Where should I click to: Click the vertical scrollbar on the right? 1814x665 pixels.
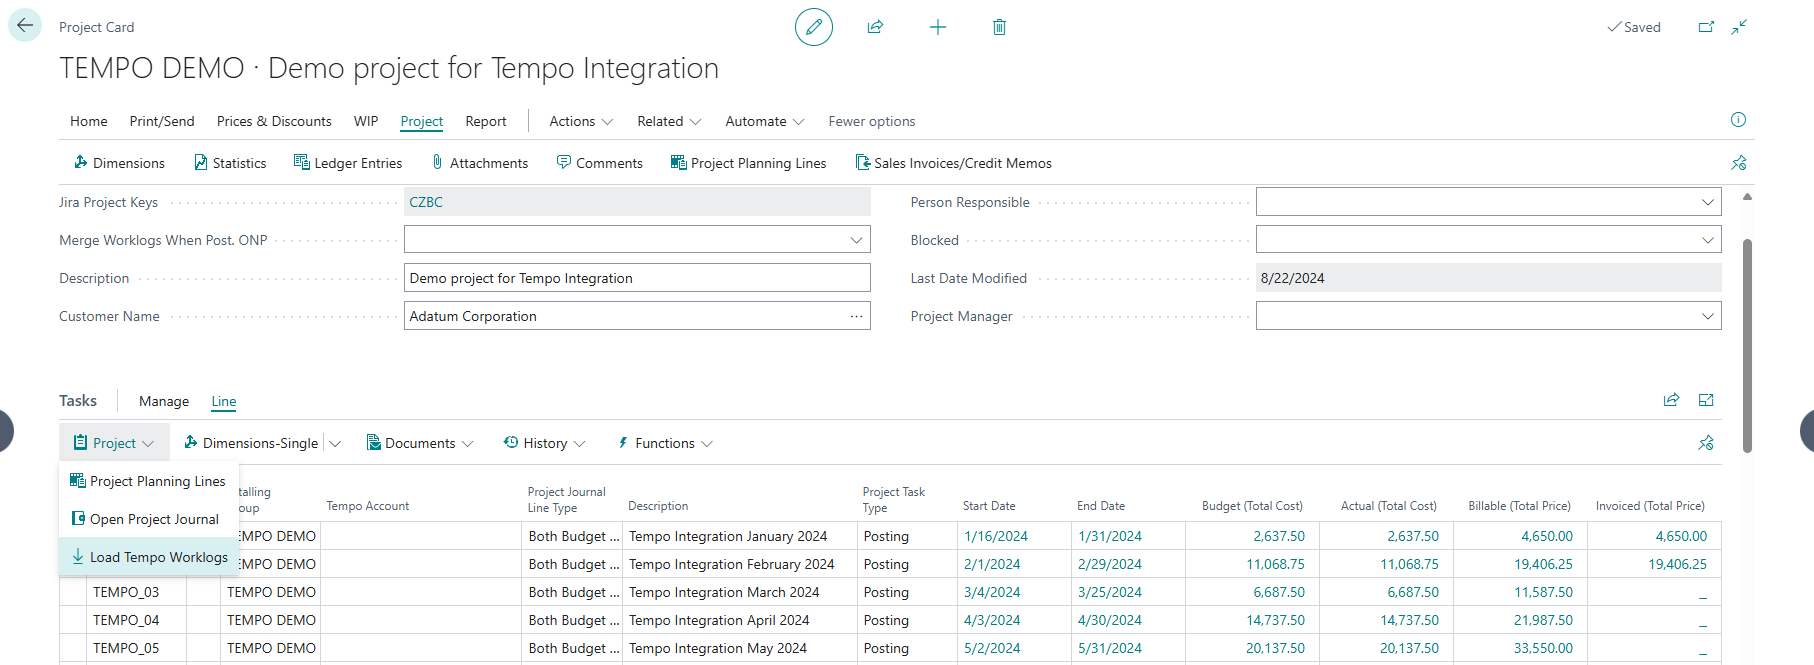pos(1747,345)
